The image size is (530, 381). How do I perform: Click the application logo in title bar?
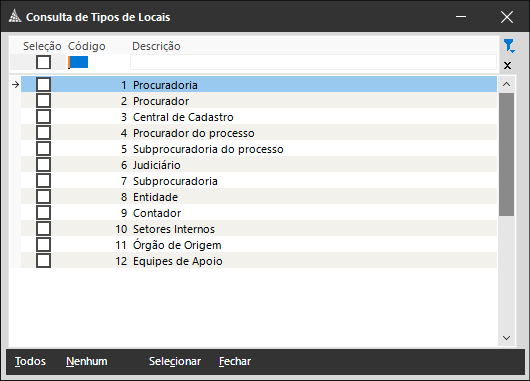[15, 17]
